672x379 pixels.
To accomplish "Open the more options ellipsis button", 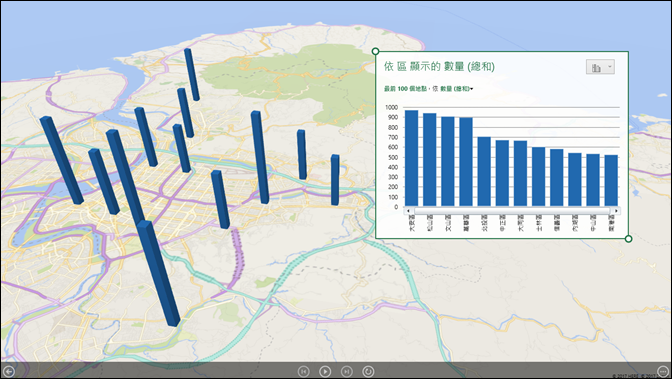I will pyautogui.click(x=663, y=371).
